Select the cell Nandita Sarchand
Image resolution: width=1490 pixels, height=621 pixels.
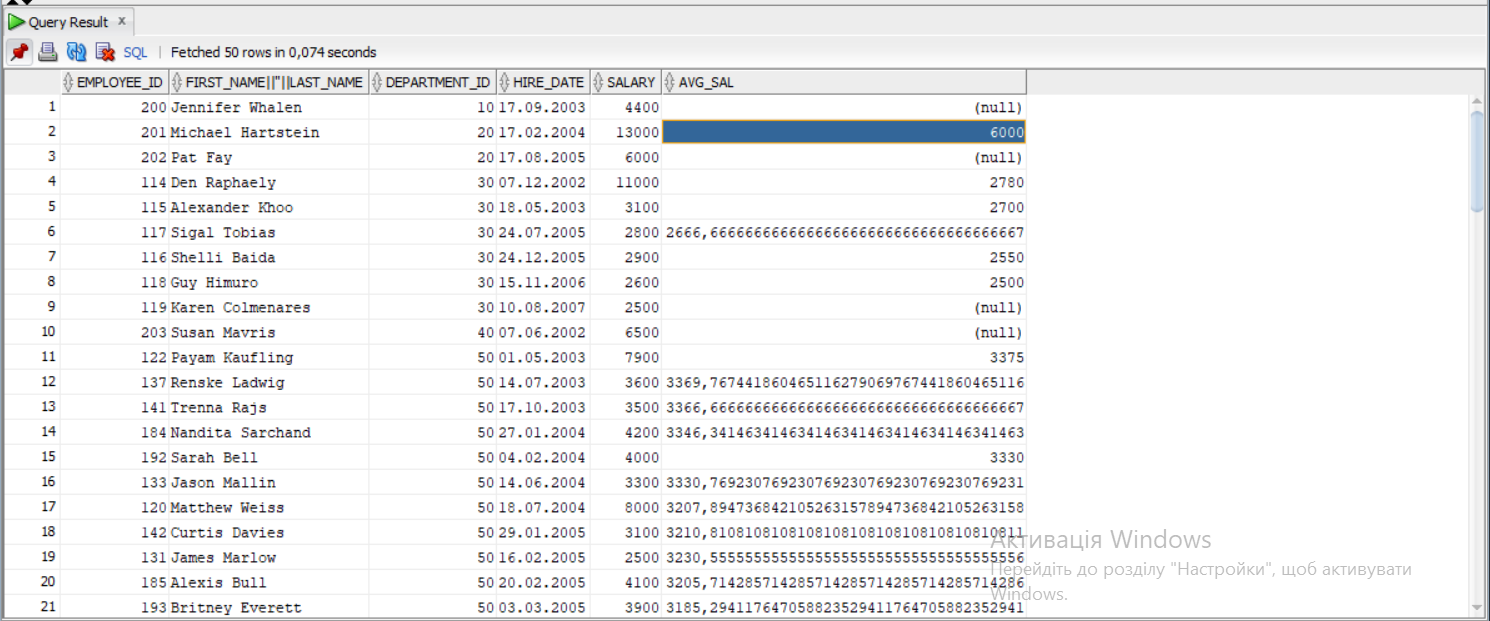tap(268, 432)
